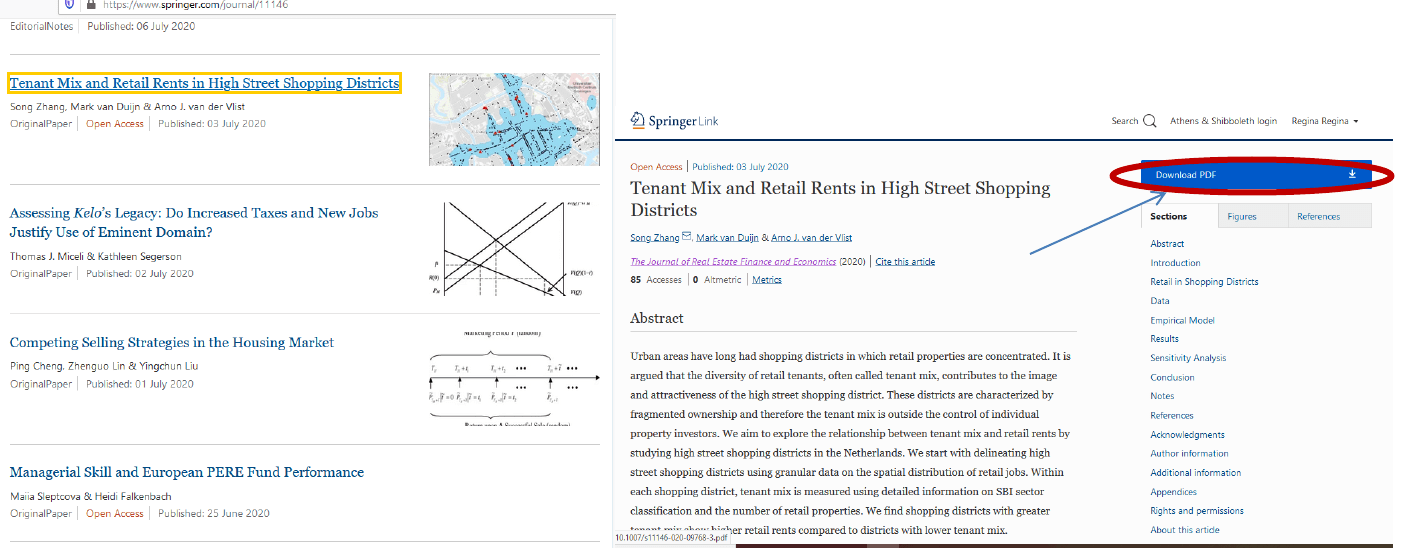Image resolution: width=1407 pixels, height=551 pixels.
Task: Click the '0 Altmetric' count
Action: 717,280
